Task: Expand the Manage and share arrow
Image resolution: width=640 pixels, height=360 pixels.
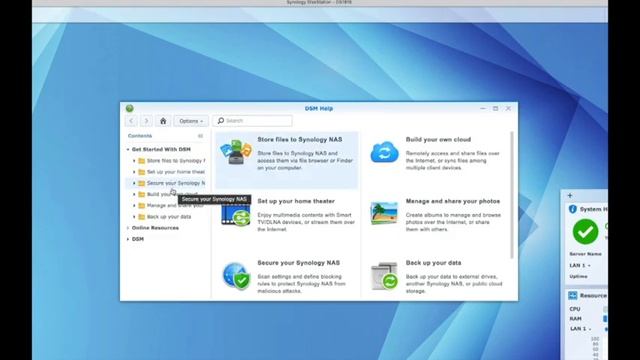Action: pyautogui.click(x=134, y=205)
